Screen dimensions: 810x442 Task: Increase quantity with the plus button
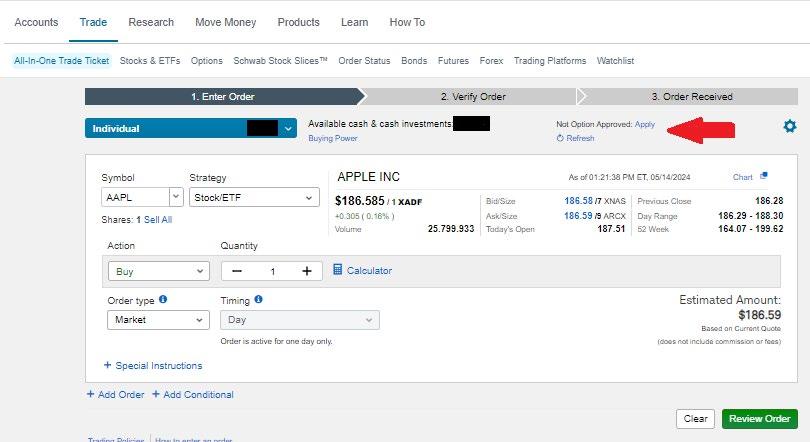307,271
